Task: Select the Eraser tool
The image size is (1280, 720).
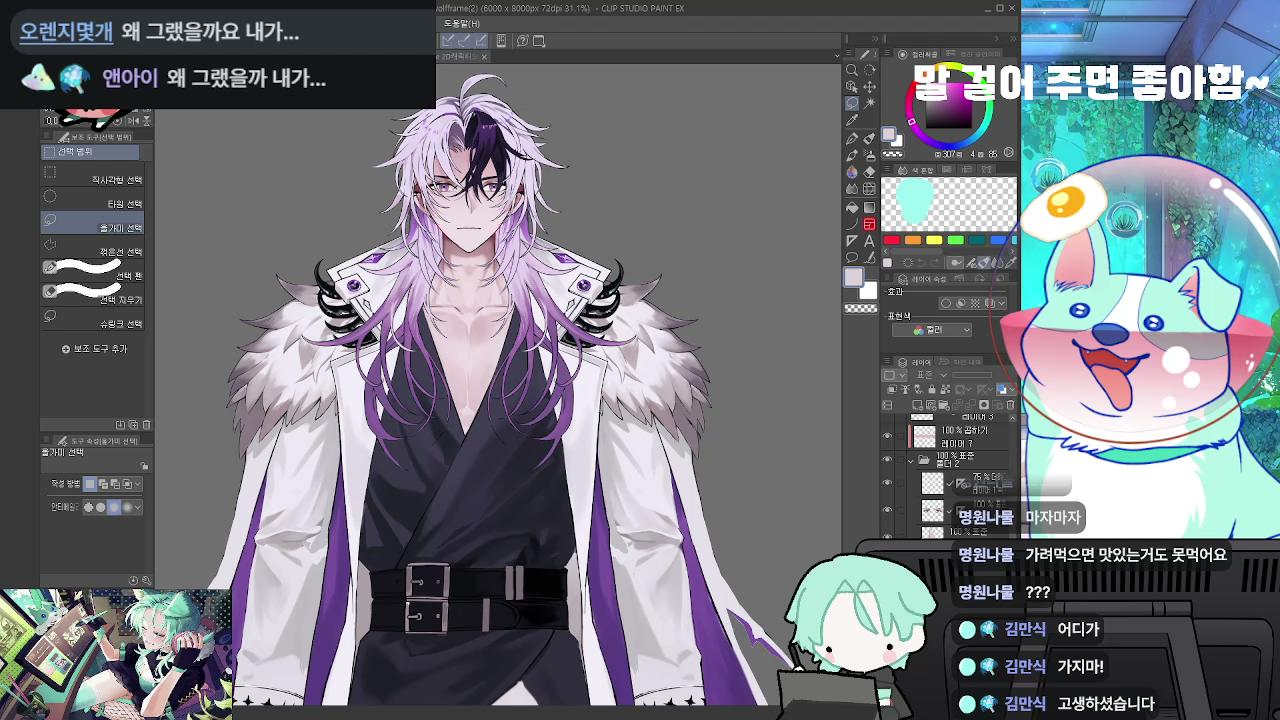Action: click(869, 172)
